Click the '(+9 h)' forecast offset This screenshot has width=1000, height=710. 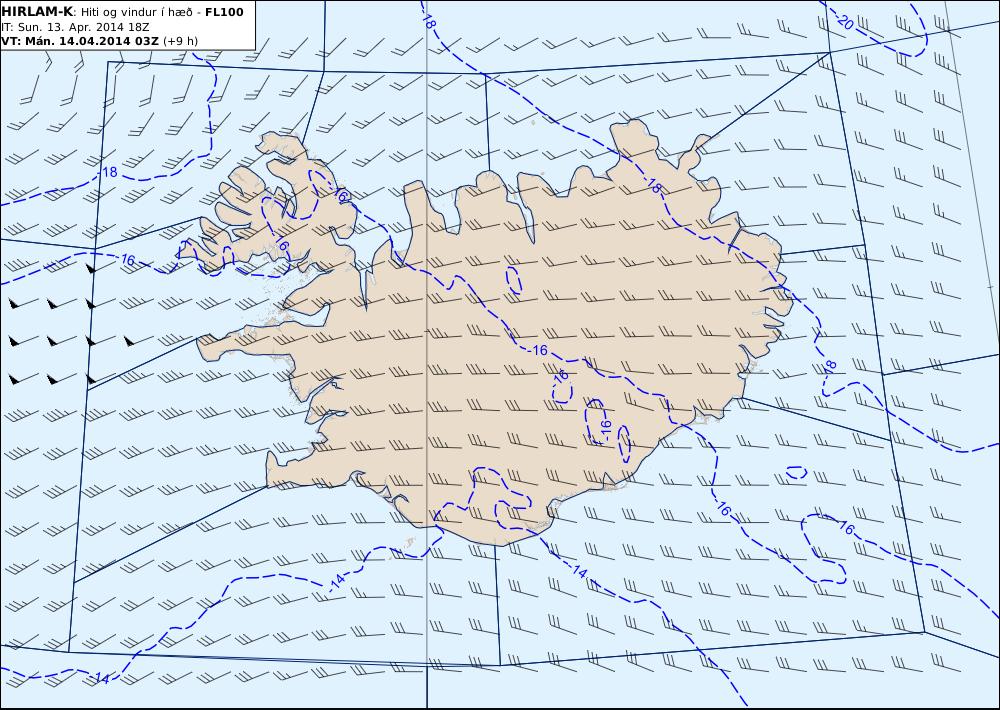click(x=180, y=41)
